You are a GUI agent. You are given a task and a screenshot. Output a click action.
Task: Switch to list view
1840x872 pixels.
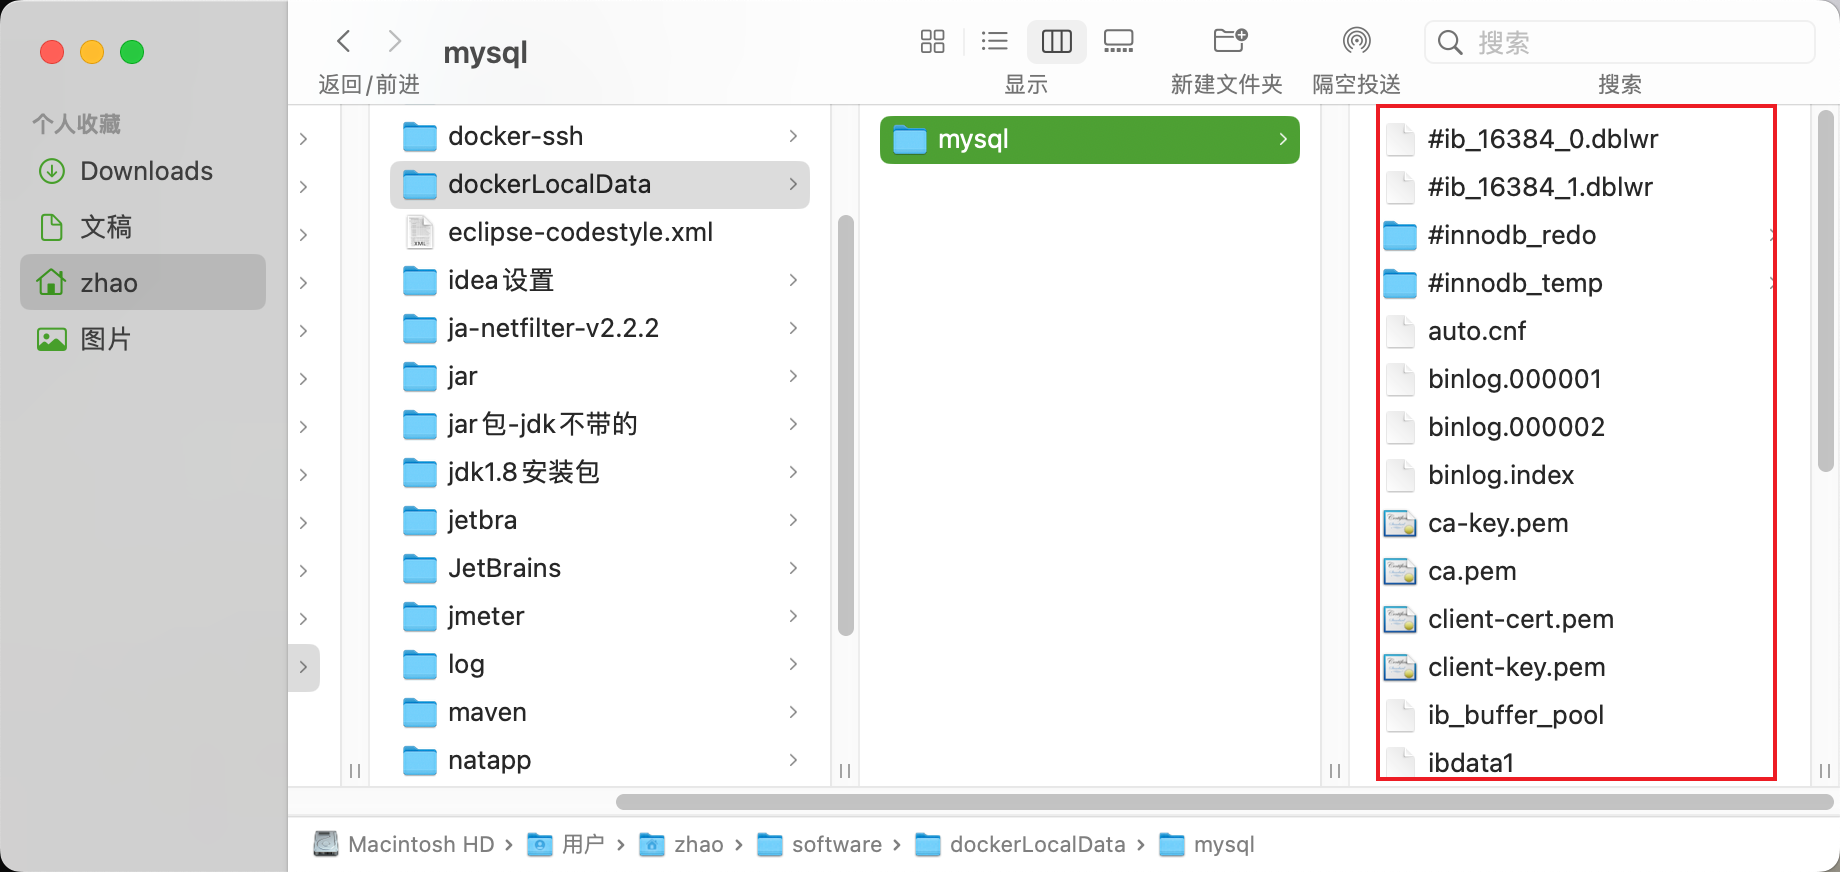994,41
